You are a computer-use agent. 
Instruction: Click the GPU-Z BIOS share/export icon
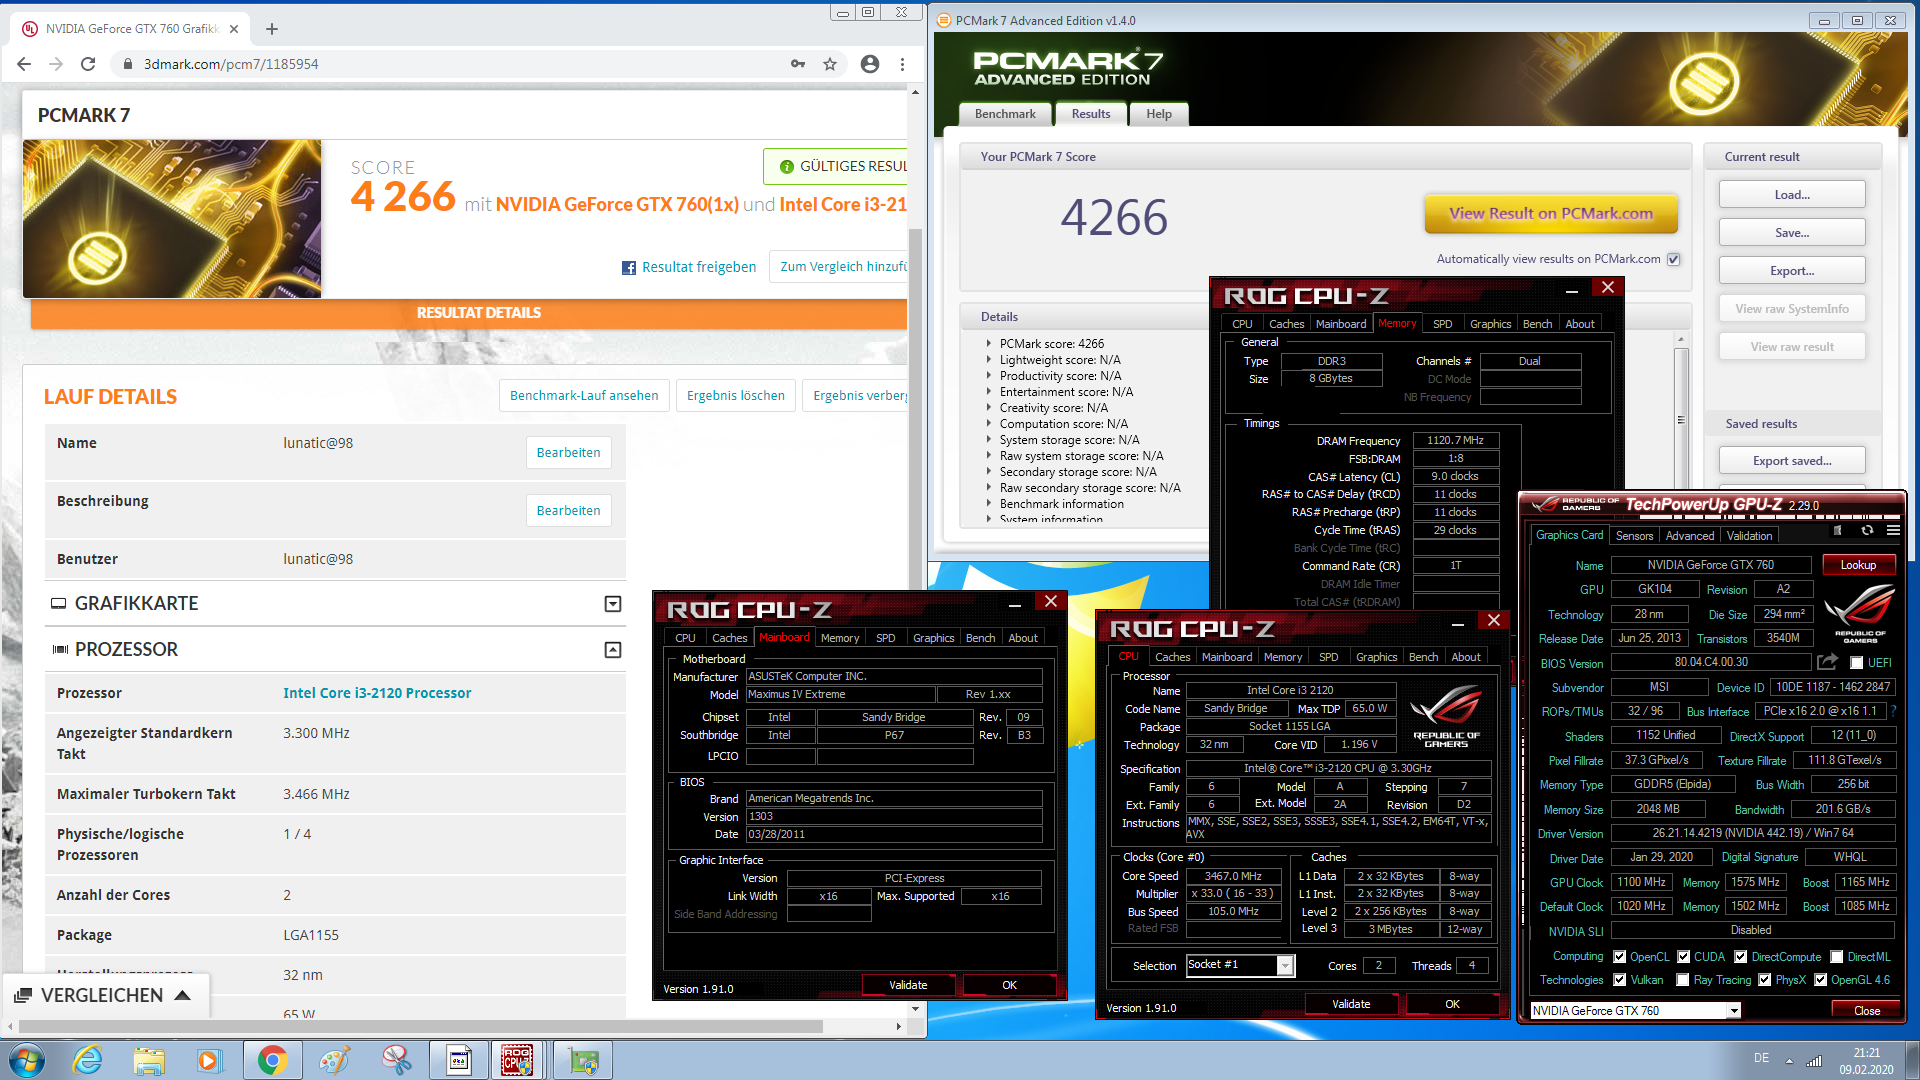click(1827, 662)
